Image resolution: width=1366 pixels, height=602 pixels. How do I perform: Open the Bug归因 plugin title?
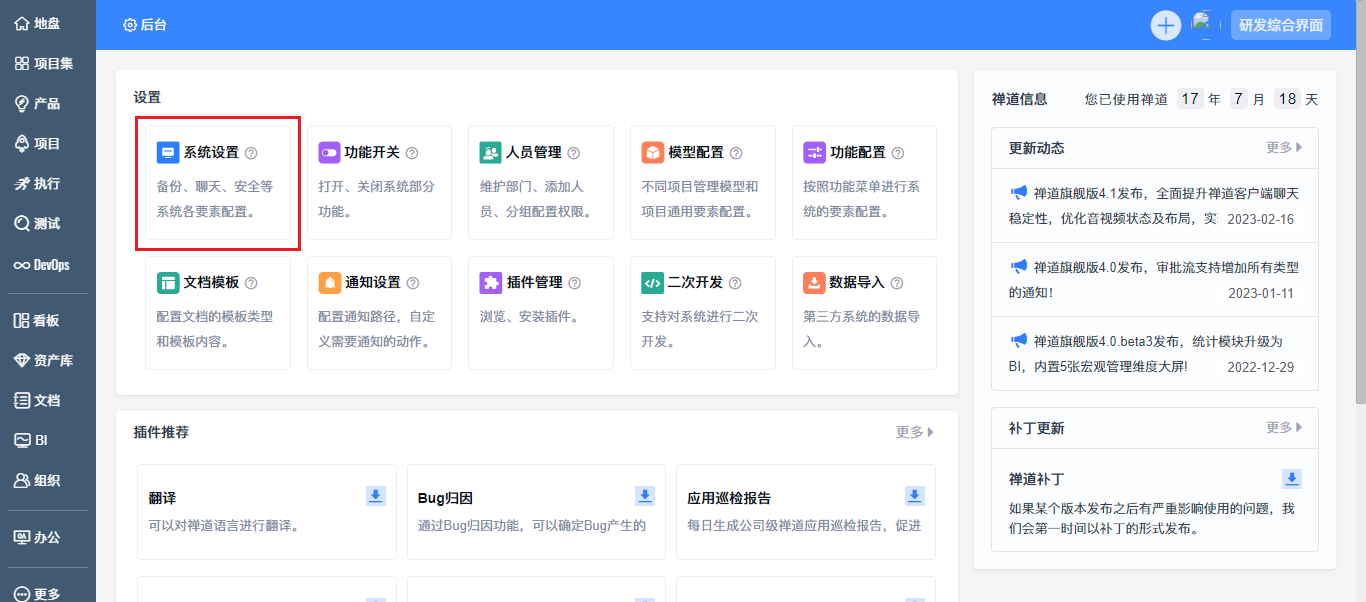[x=443, y=498]
